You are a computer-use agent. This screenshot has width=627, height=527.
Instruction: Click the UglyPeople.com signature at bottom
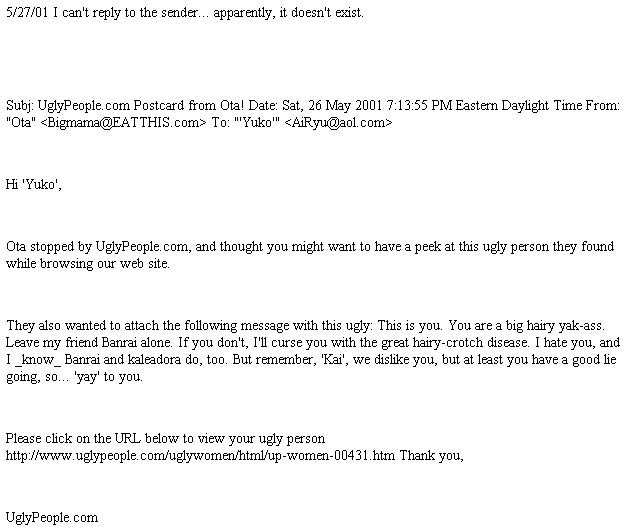[52, 518]
